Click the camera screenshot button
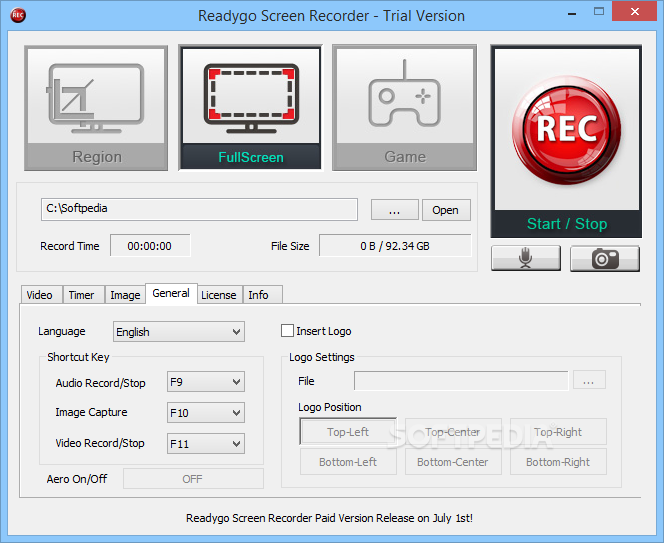This screenshot has width=664, height=543. click(x=605, y=258)
